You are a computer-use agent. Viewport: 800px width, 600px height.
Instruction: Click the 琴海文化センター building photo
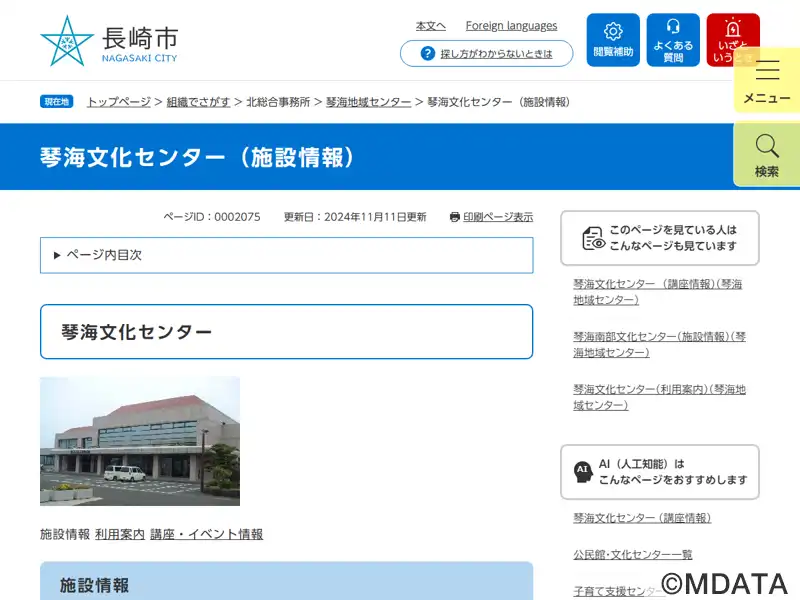tap(140, 441)
